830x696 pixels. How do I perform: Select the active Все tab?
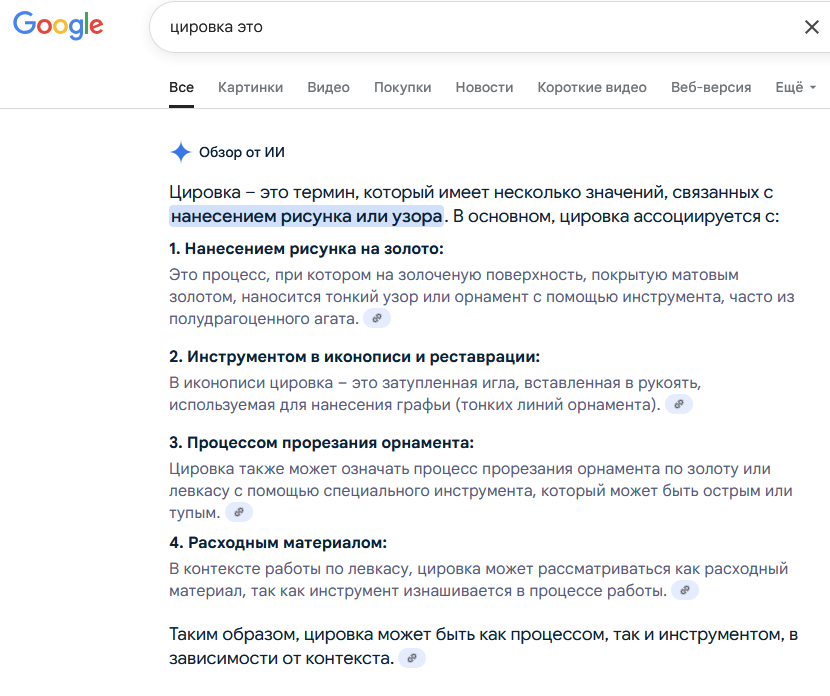point(181,87)
